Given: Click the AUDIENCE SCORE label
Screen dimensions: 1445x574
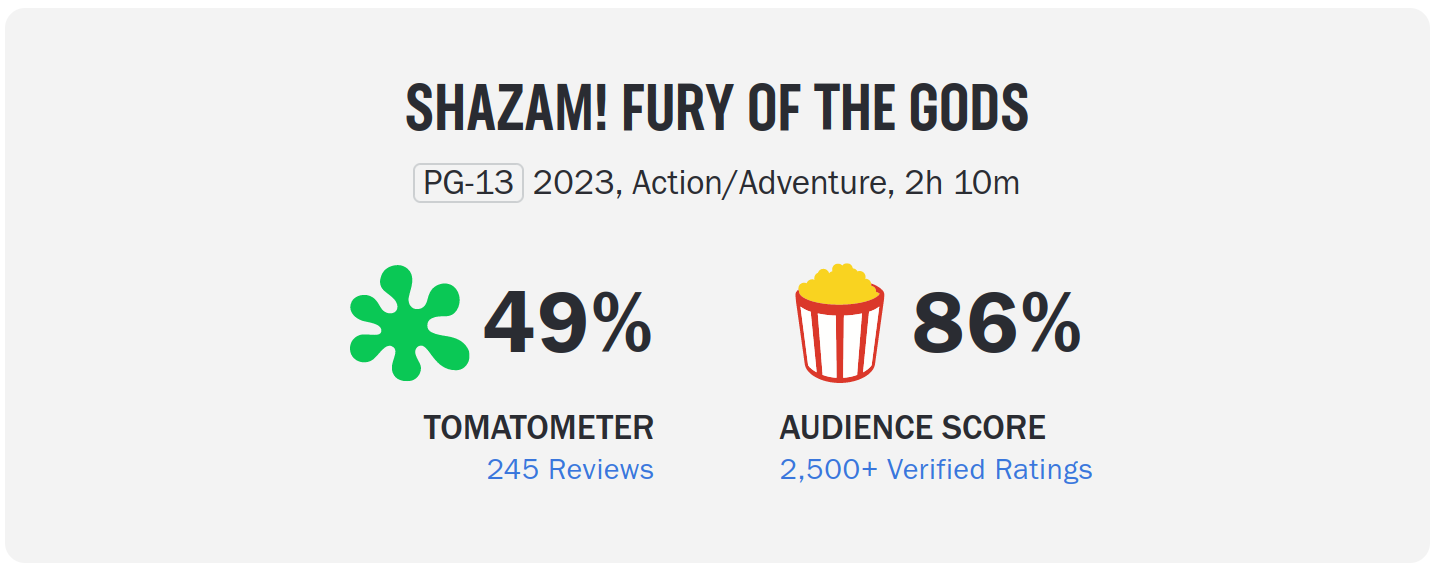Looking at the screenshot, I should [913, 428].
